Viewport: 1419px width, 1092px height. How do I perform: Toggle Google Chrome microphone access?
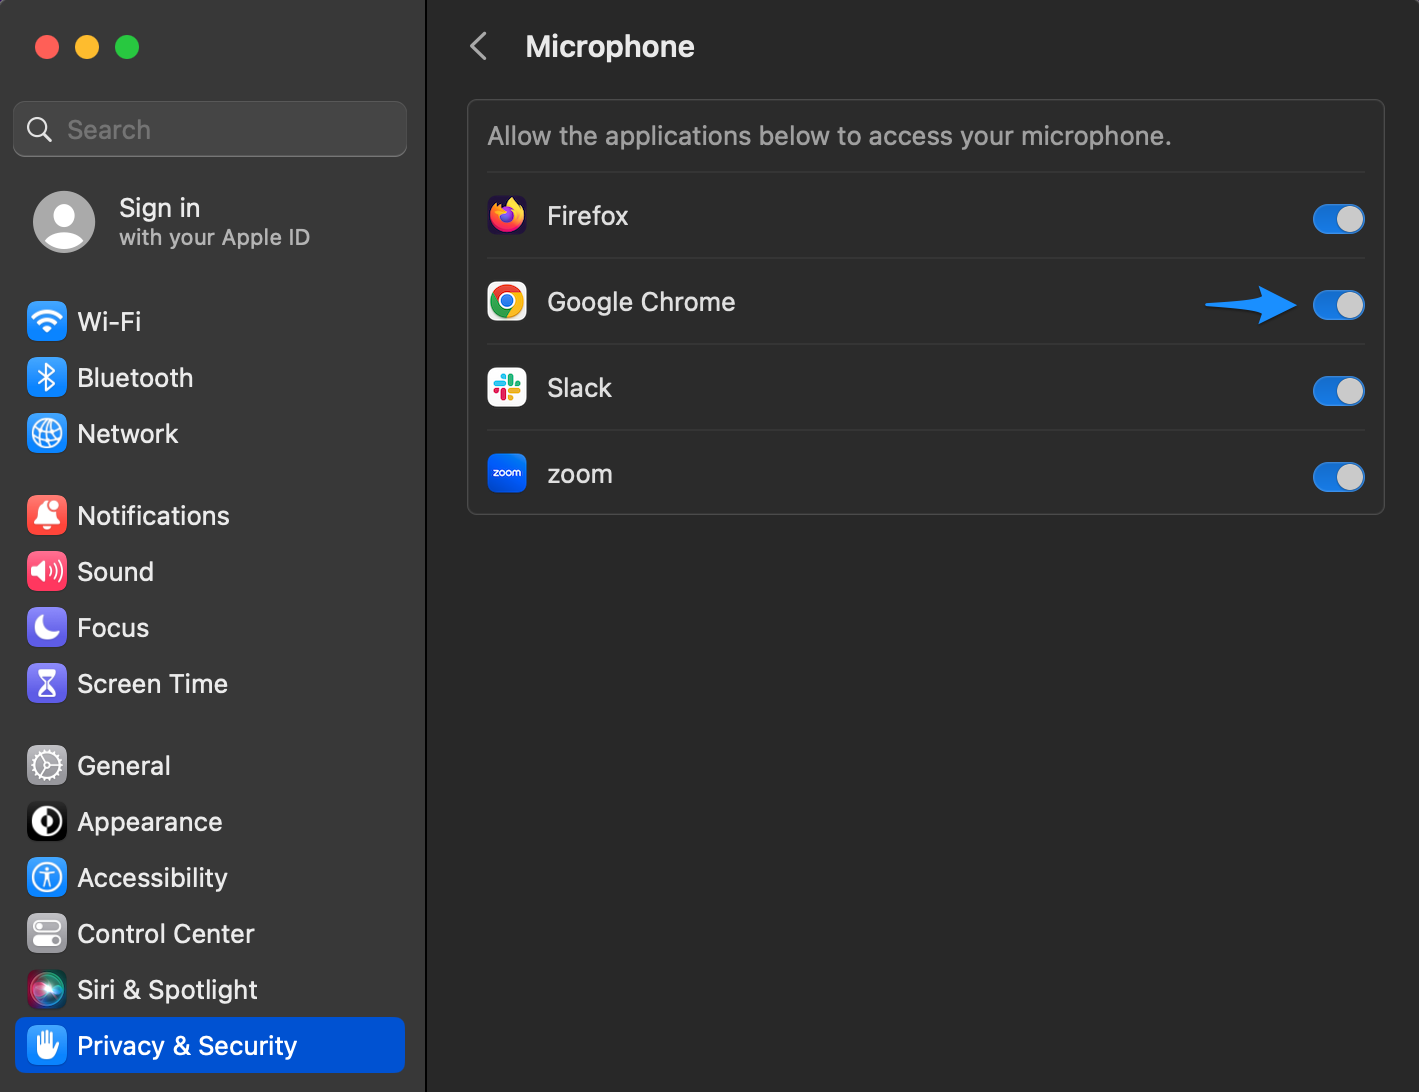pyautogui.click(x=1338, y=305)
